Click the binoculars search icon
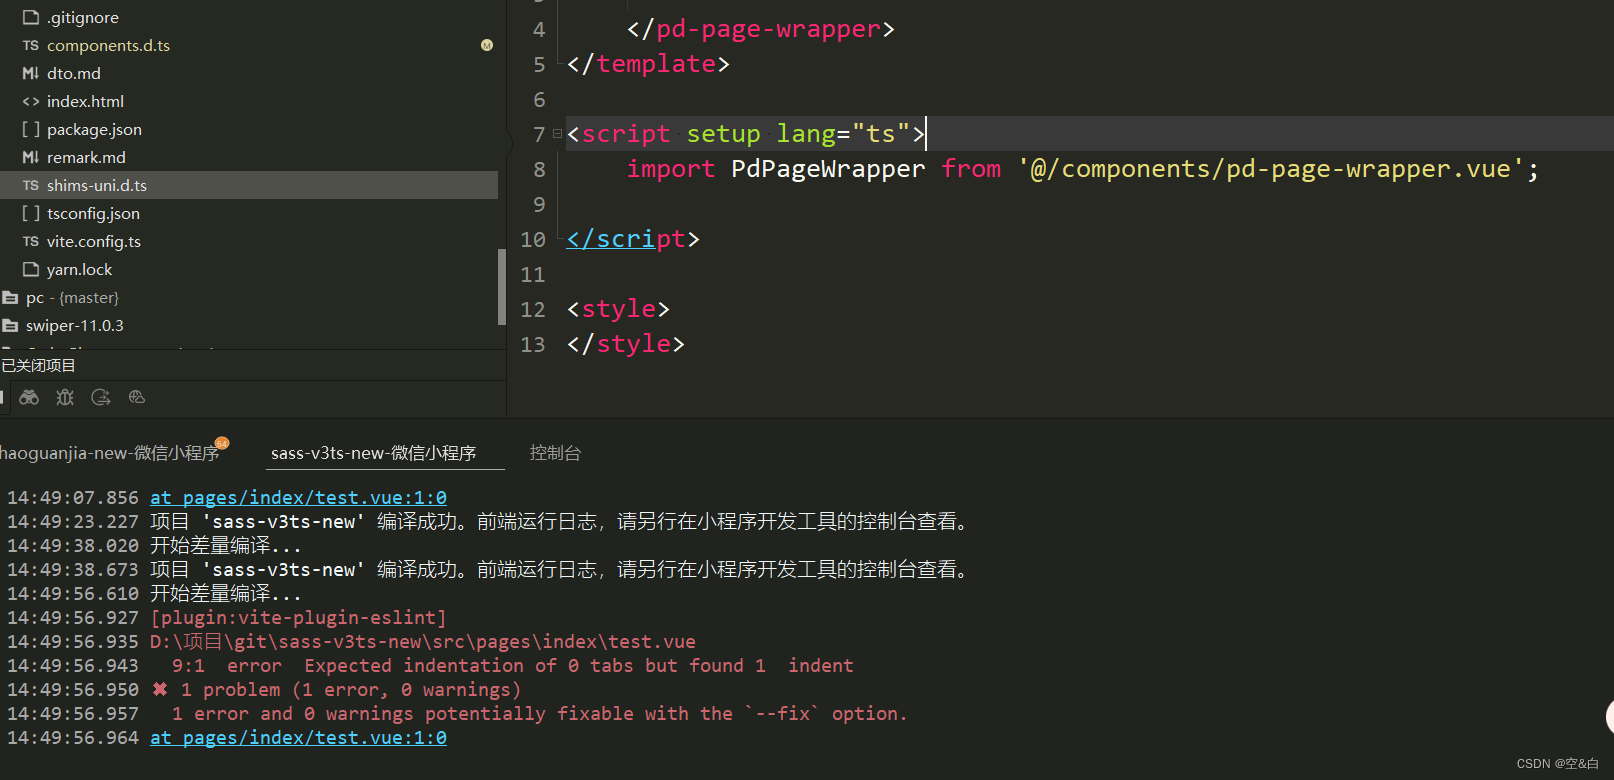 [29, 397]
